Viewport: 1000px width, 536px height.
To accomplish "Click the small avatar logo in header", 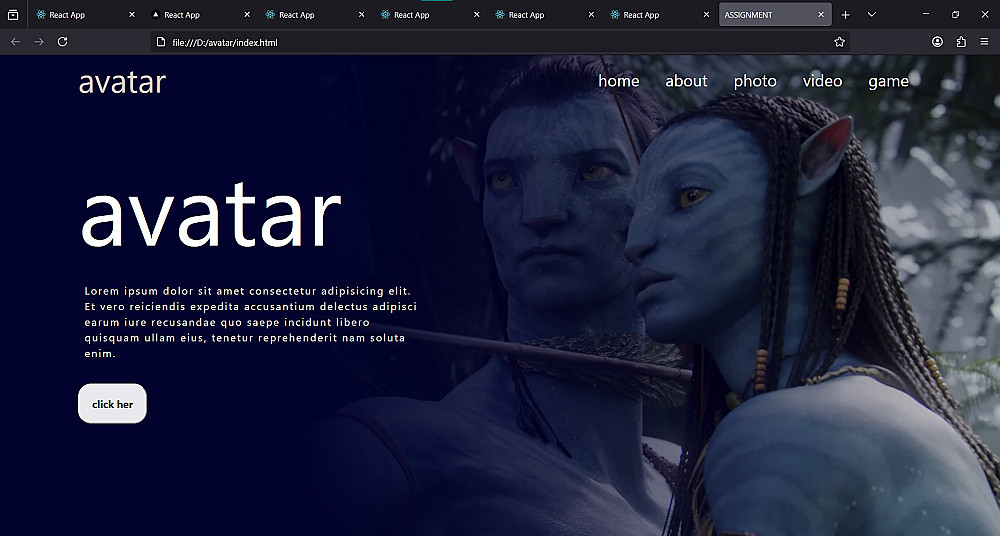I will pos(122,83).
